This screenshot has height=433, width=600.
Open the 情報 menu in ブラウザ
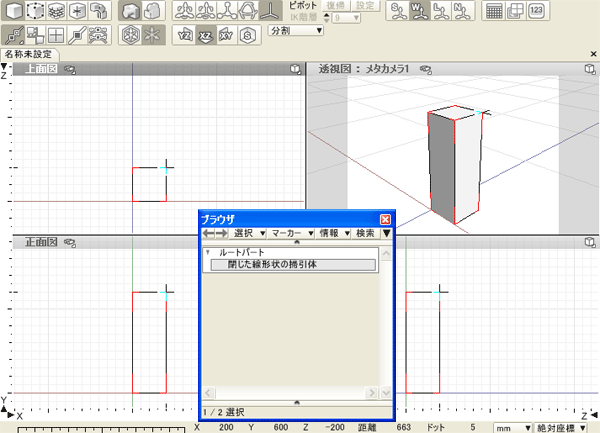click(333, 233)
